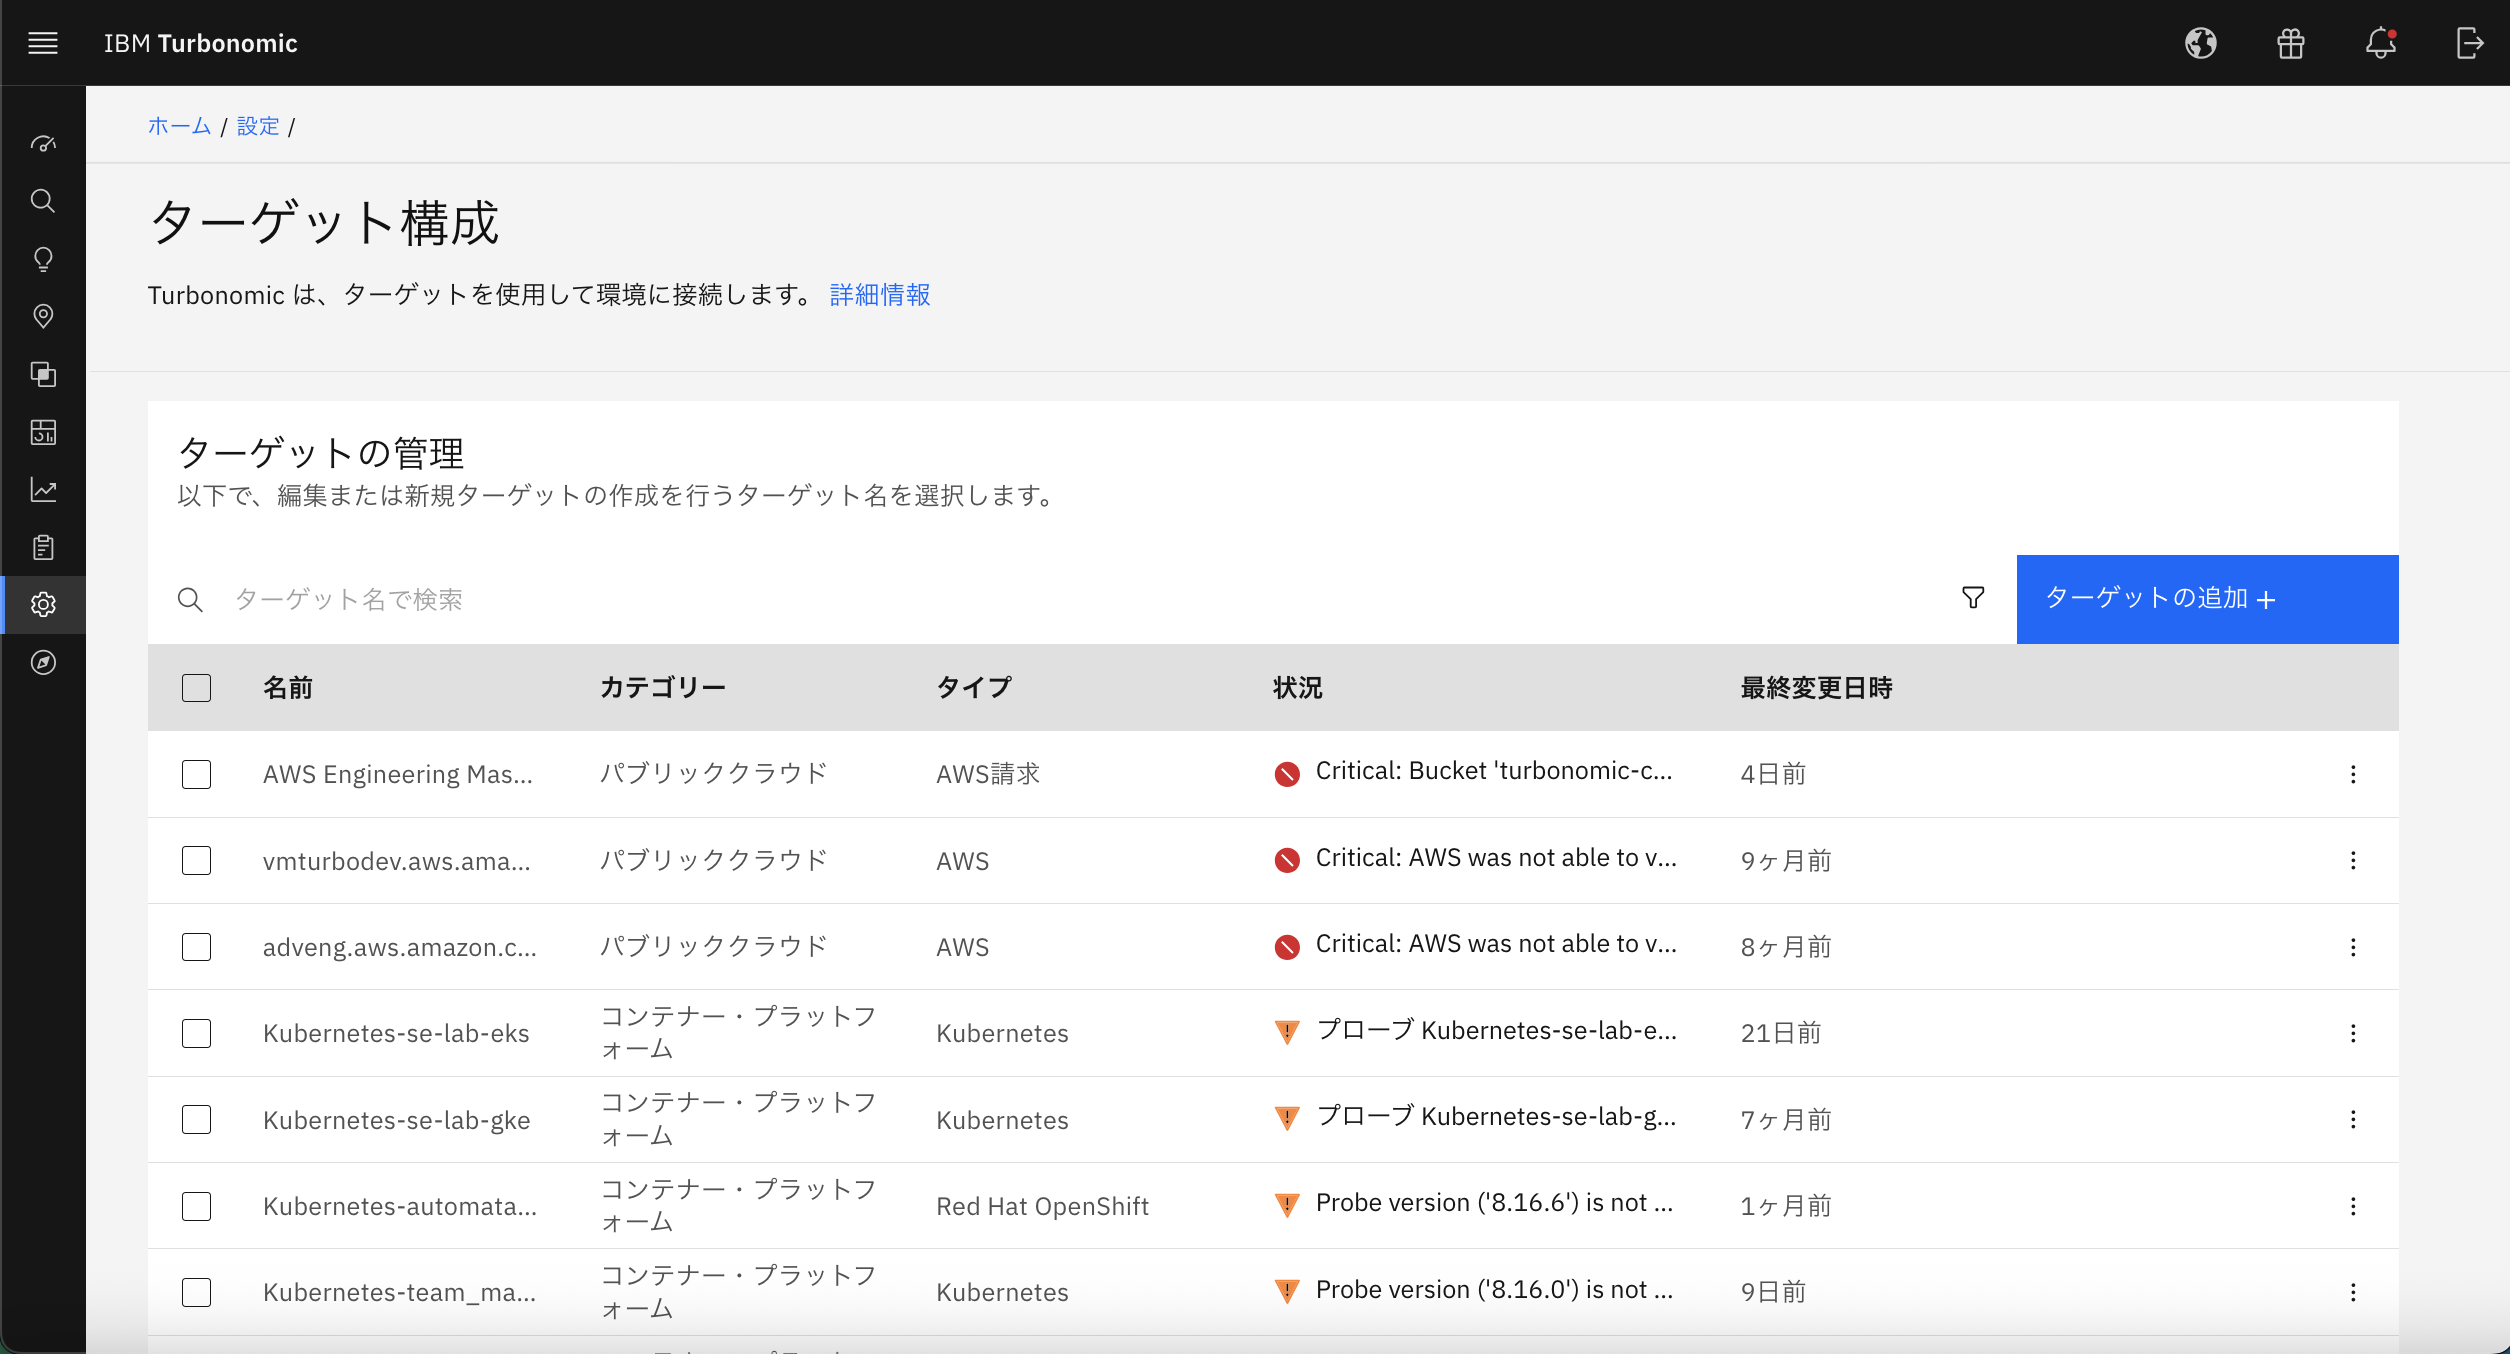This screenshot has width=2510, height=1354.
Task: Open the notifications bell
Action: tap(2380, 43)
